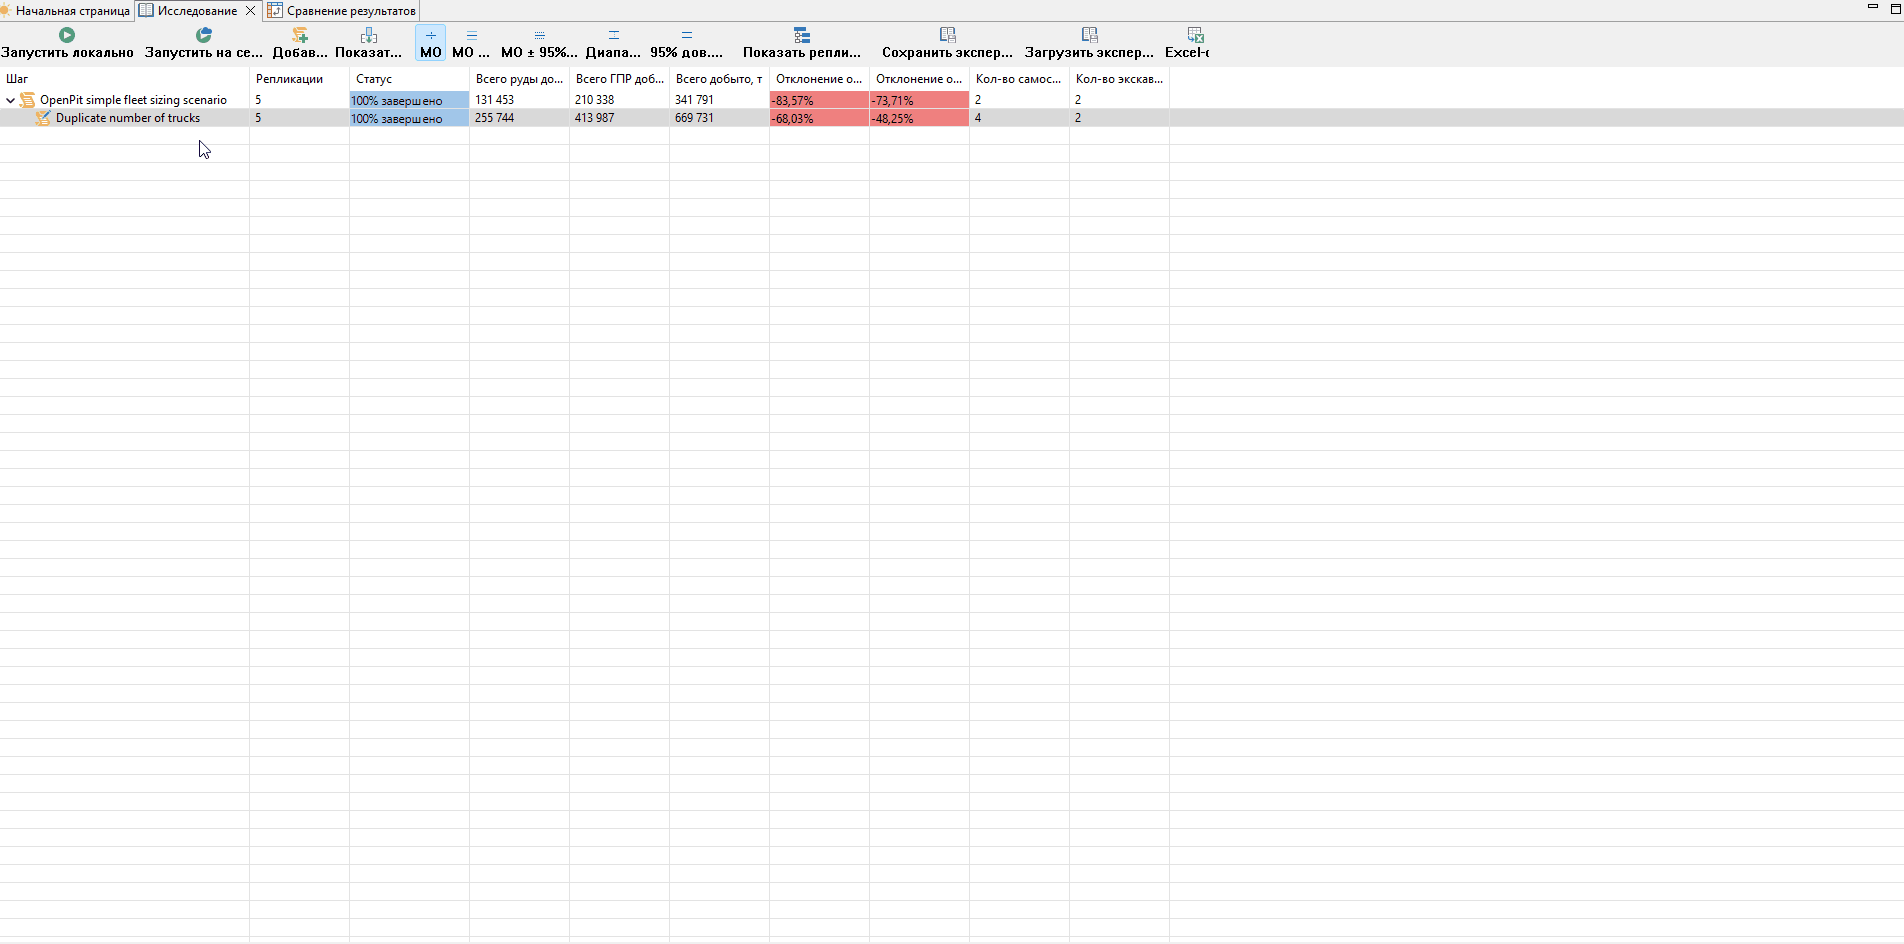Viewport: 1904px width, 944px height.
Task: Collapse the OpenPit simple fleet sizing scenario
Action: click(x=11, y=100)
